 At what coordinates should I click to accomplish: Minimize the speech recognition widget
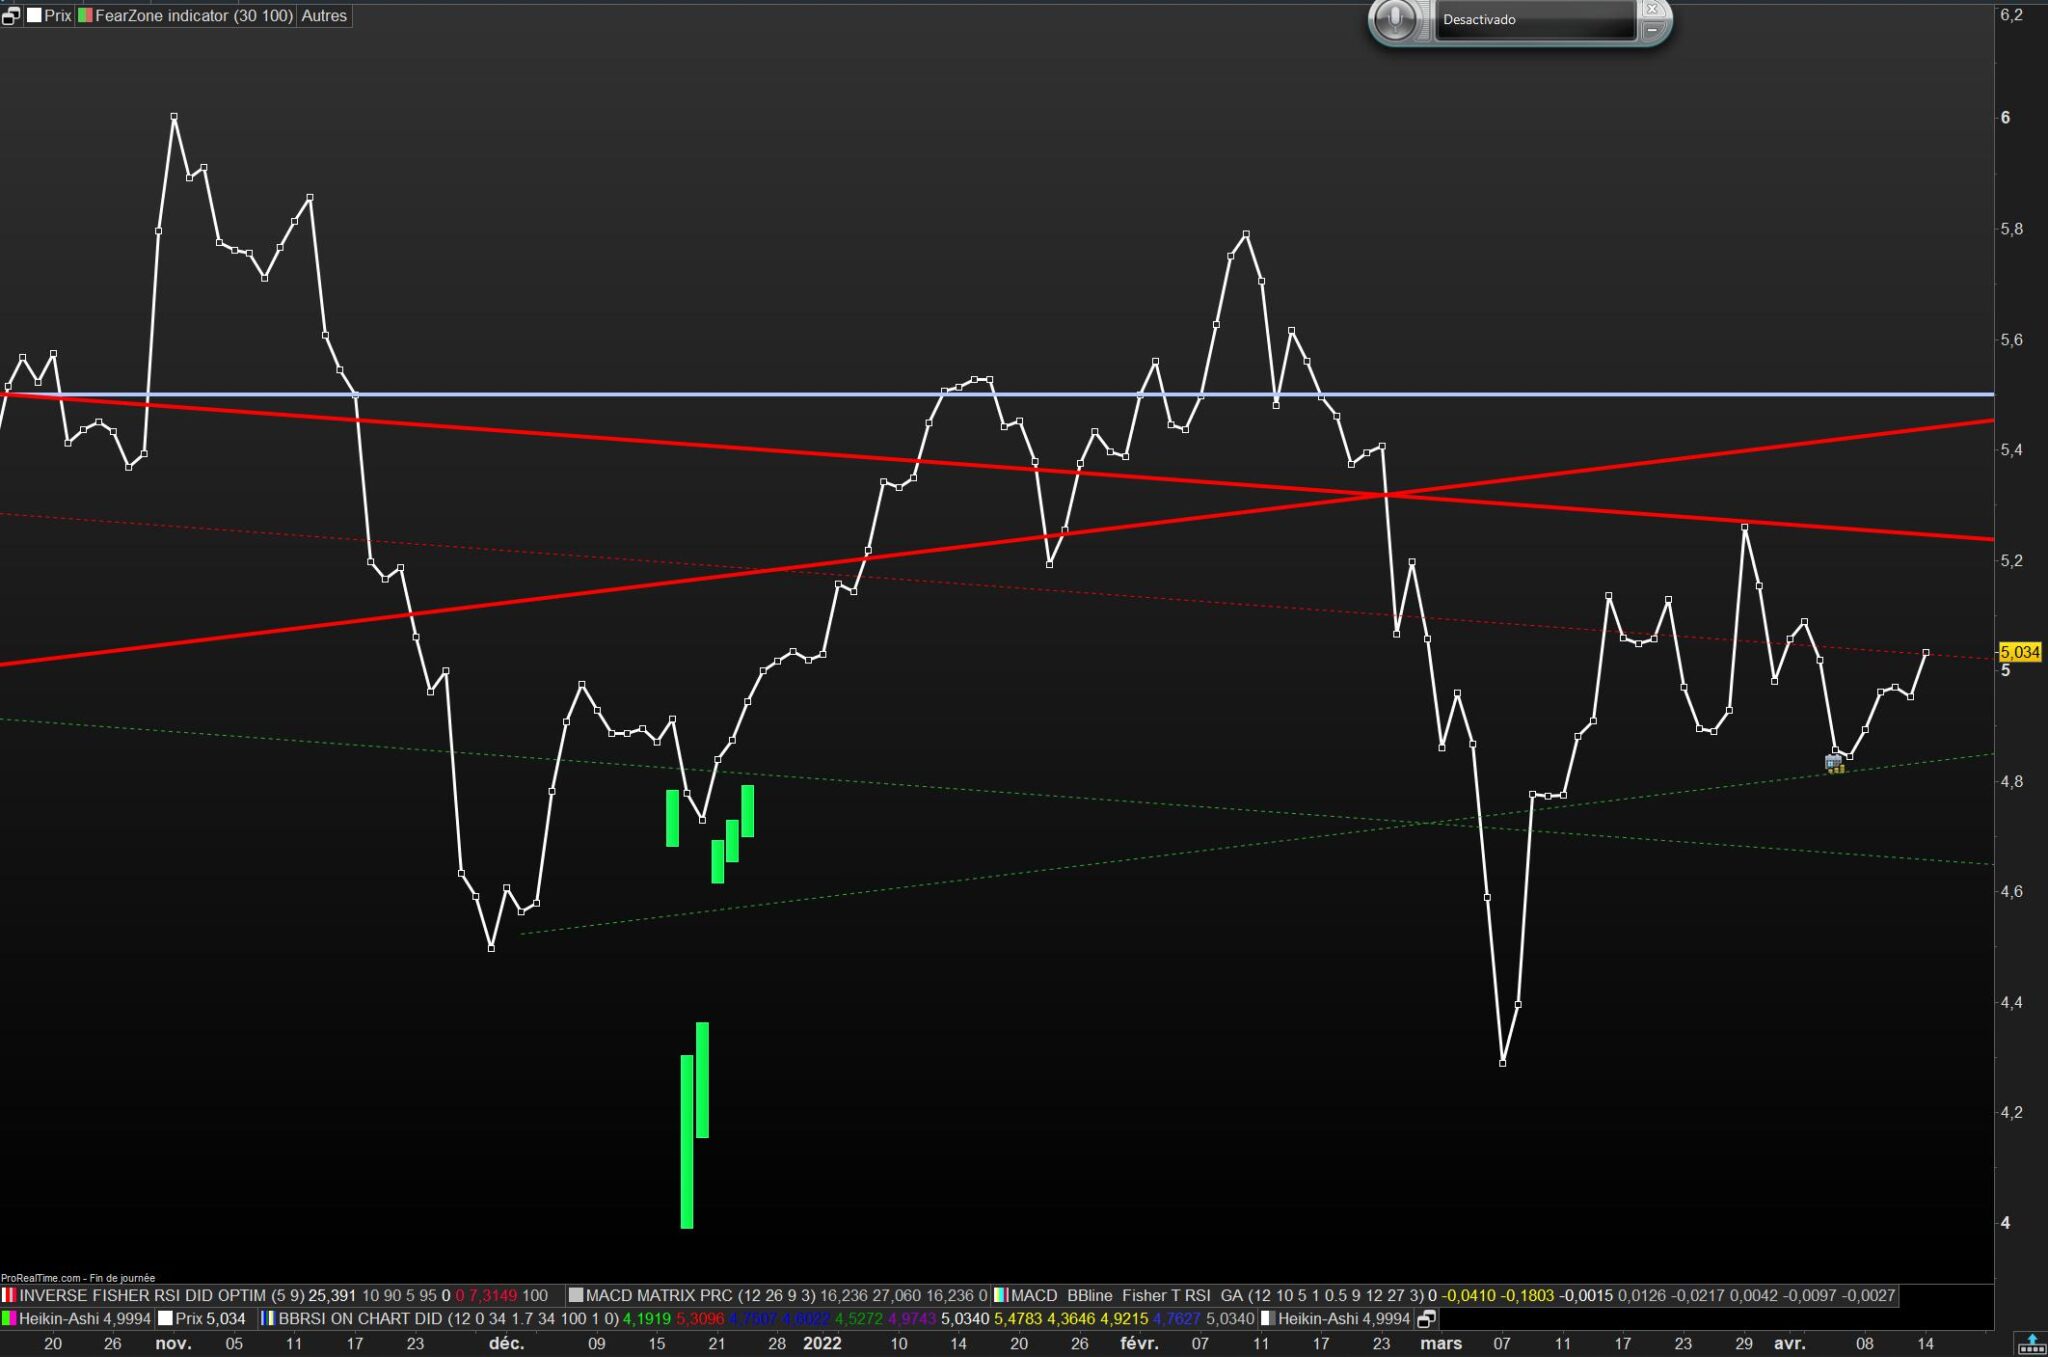click(1653, 31)
